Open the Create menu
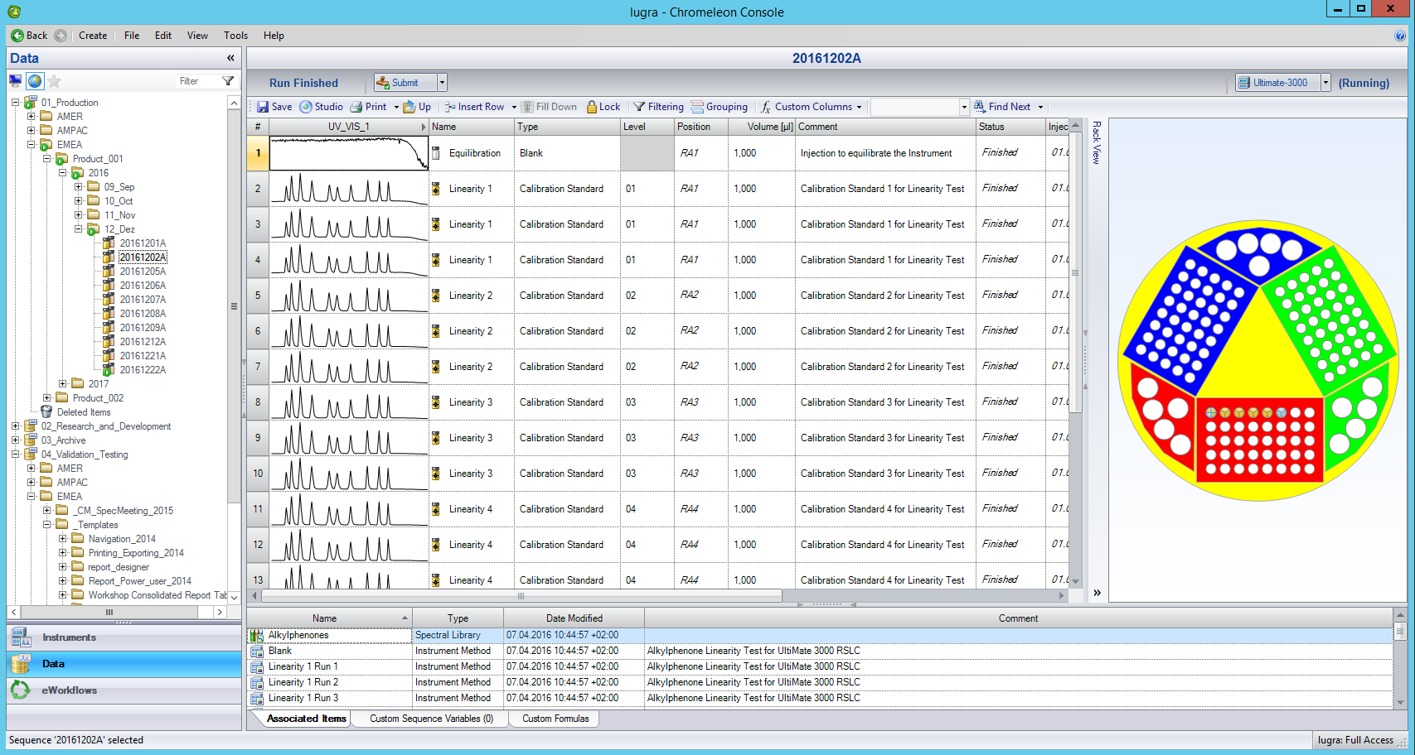Image resolution: width=1415 pixels, height=755 pixels. (93, 35)
